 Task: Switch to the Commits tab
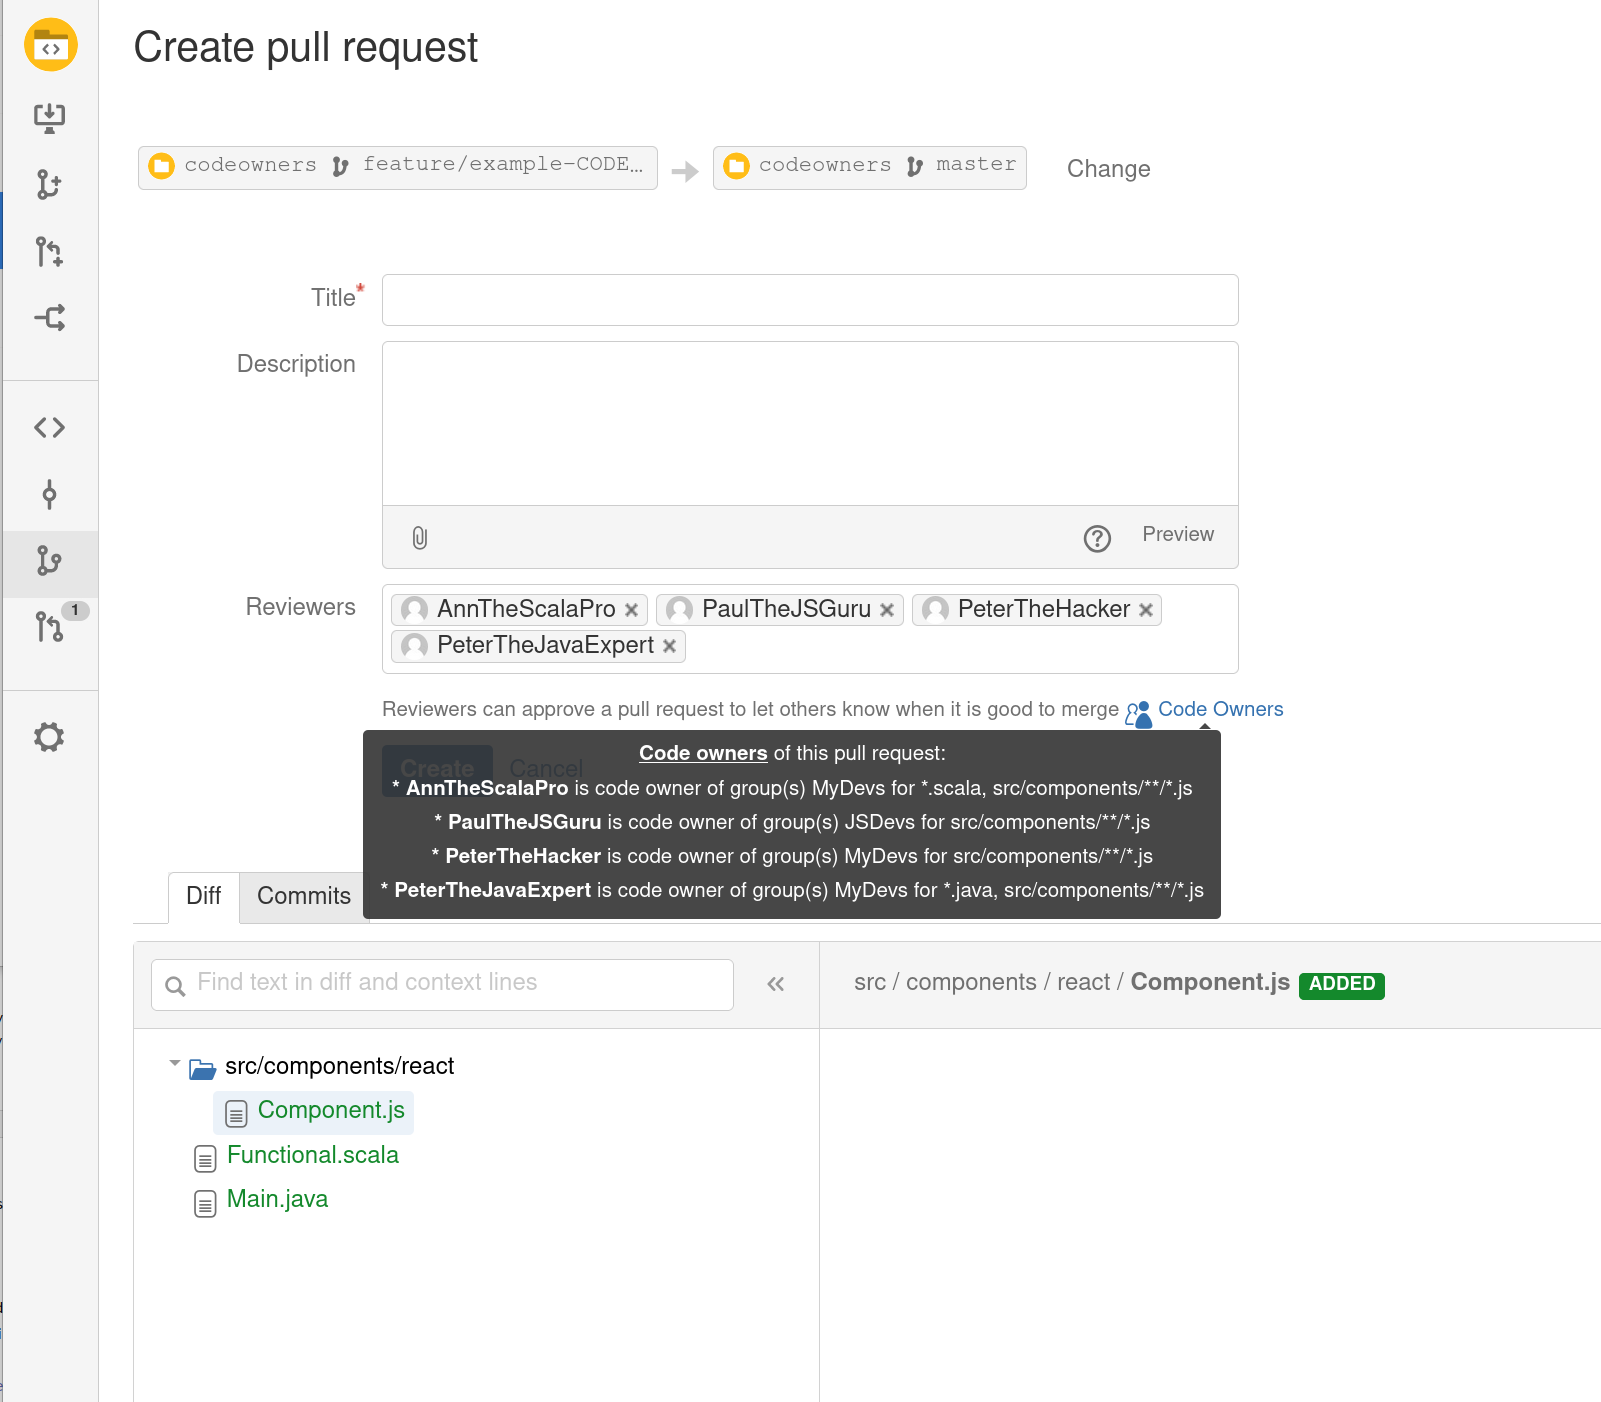(x=302, y=896)
